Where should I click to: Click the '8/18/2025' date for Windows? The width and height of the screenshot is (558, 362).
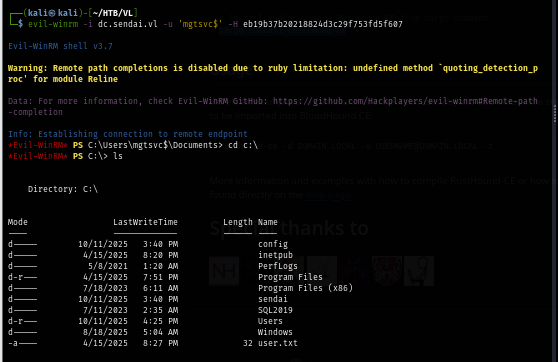pos(105,332)
